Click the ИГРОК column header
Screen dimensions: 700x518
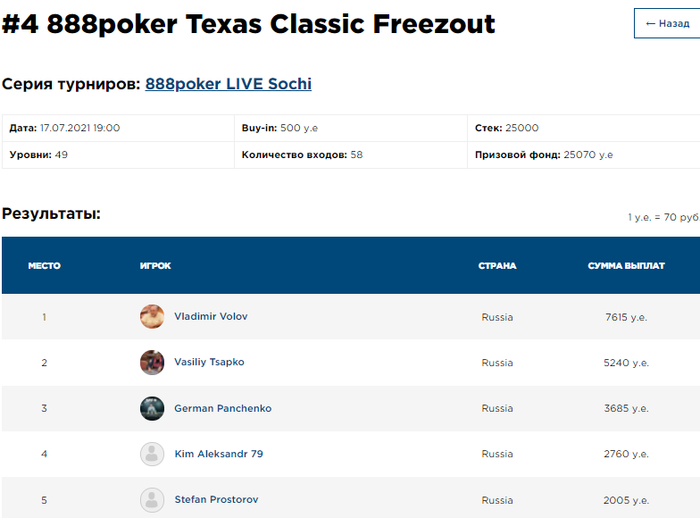(155, 266)
